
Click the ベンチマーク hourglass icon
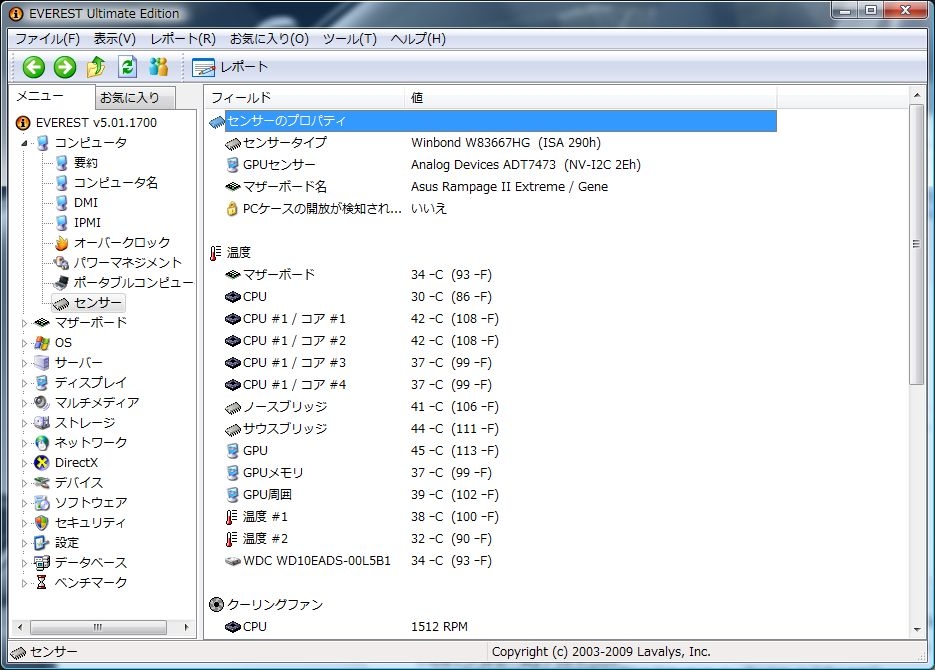pos(41,582)
